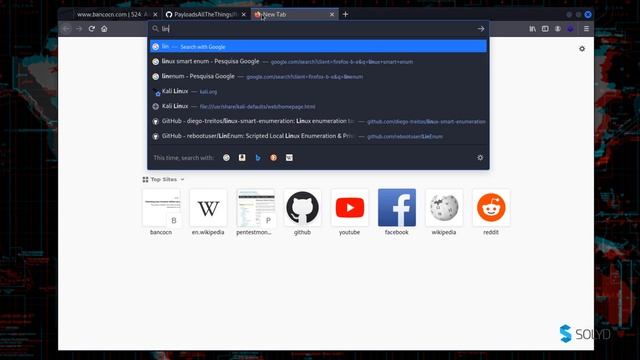Open rebootuser/LinEnum GitHub suggestion

318,136
